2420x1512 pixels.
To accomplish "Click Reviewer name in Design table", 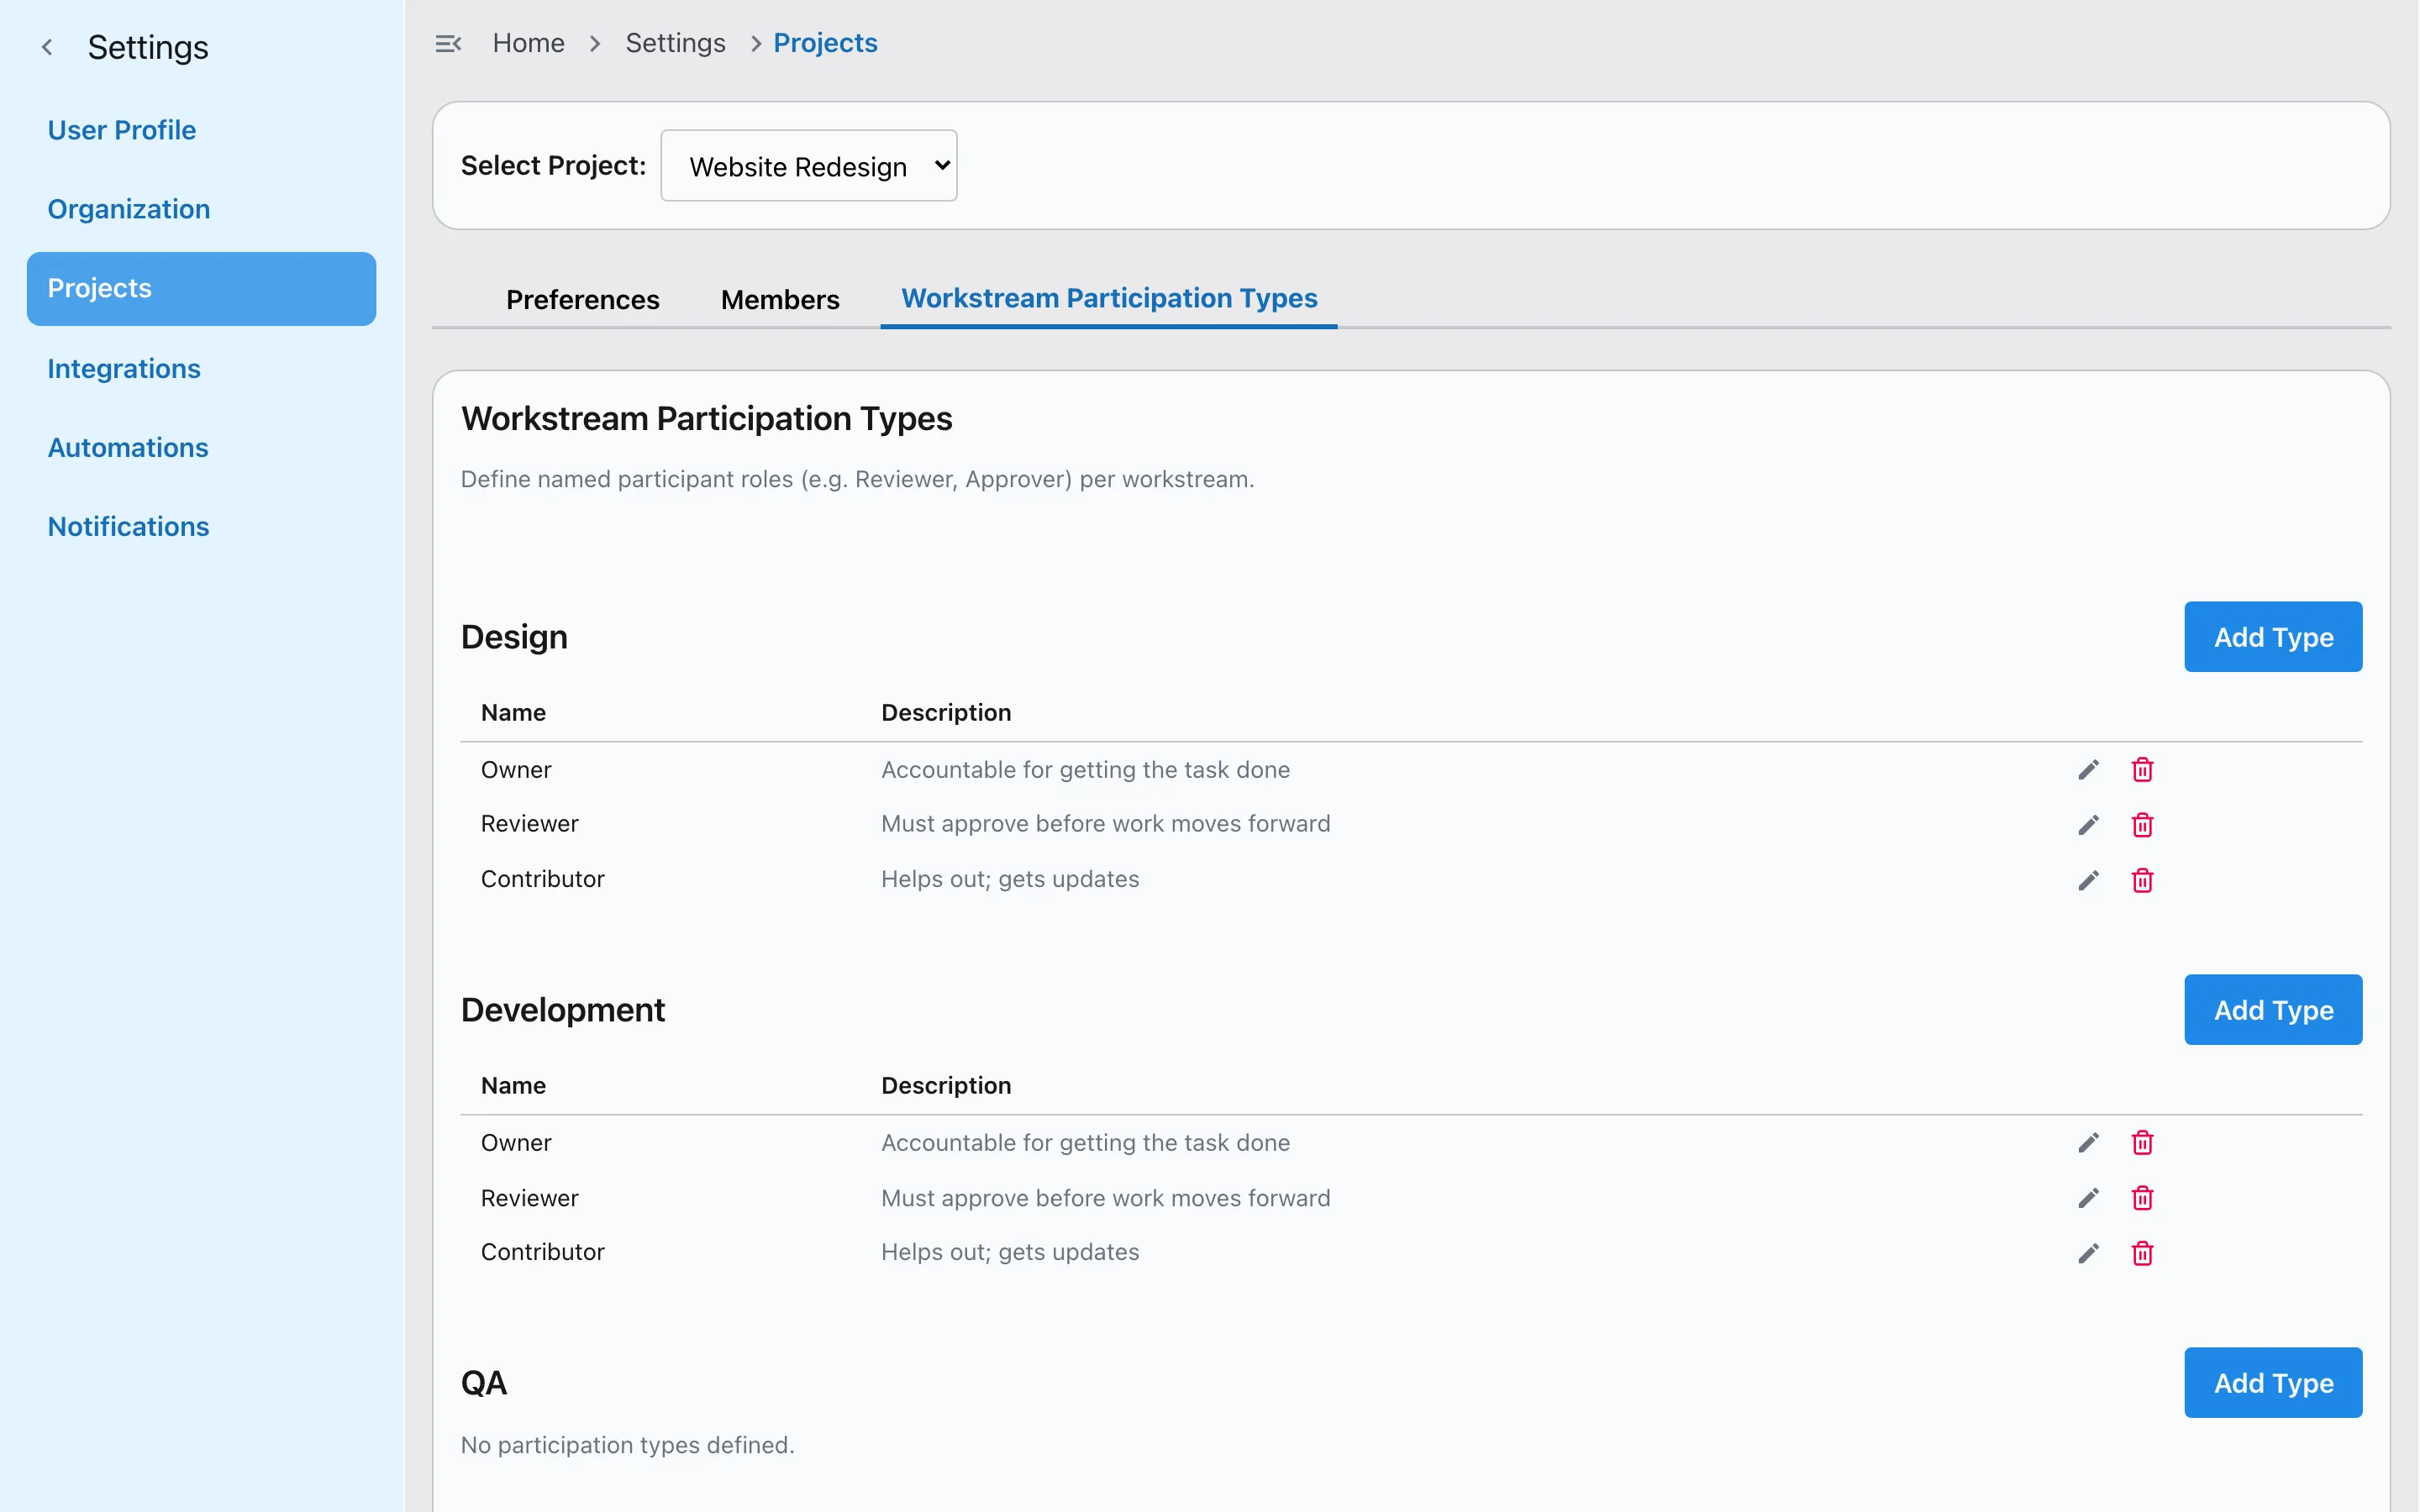I will pos(530,824).
